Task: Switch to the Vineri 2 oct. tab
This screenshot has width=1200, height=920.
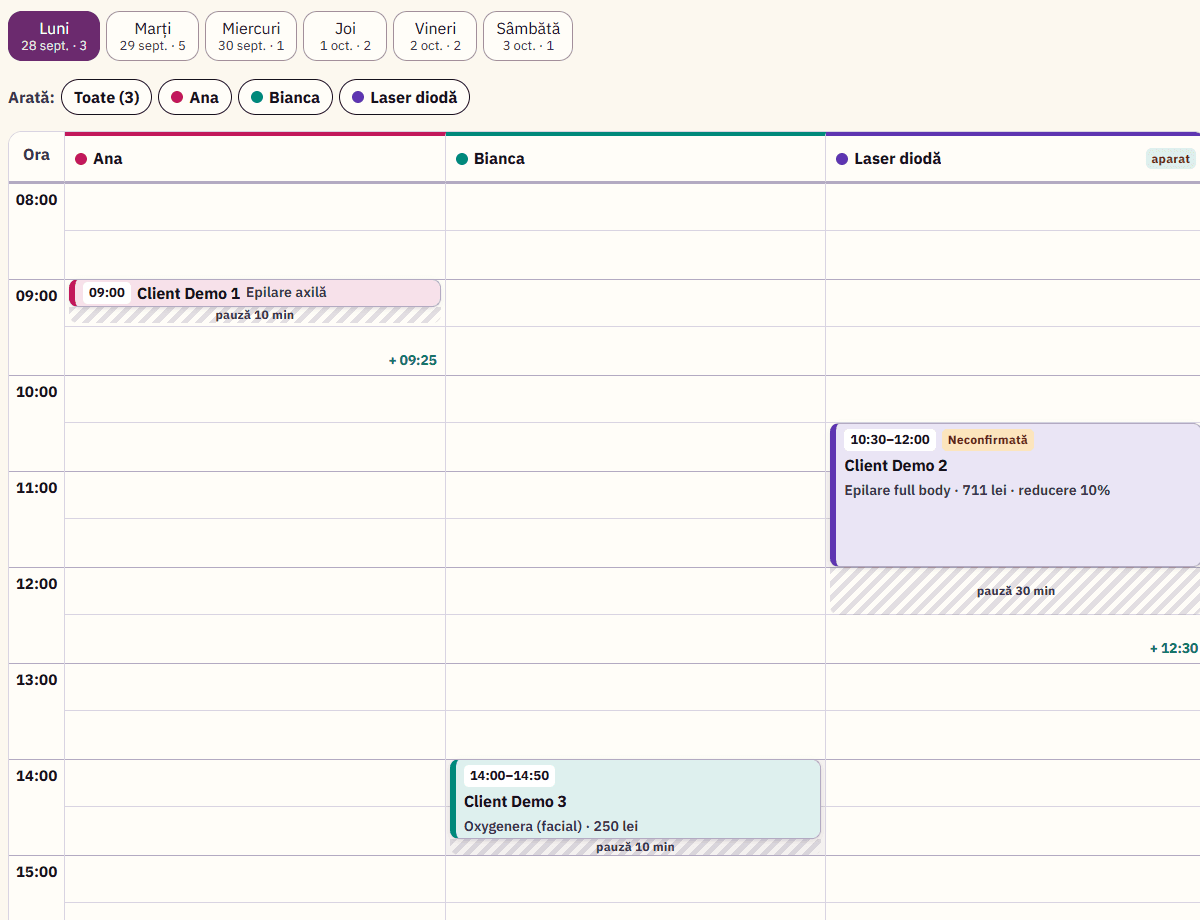Action: point(435,36)
